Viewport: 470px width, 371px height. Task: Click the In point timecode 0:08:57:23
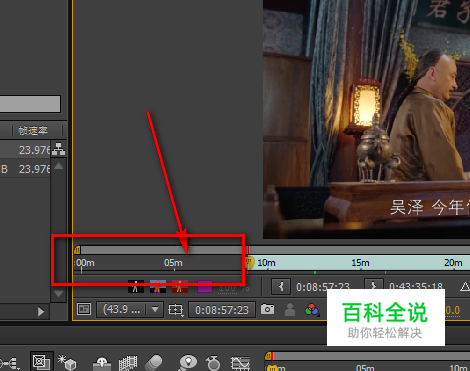323,287
